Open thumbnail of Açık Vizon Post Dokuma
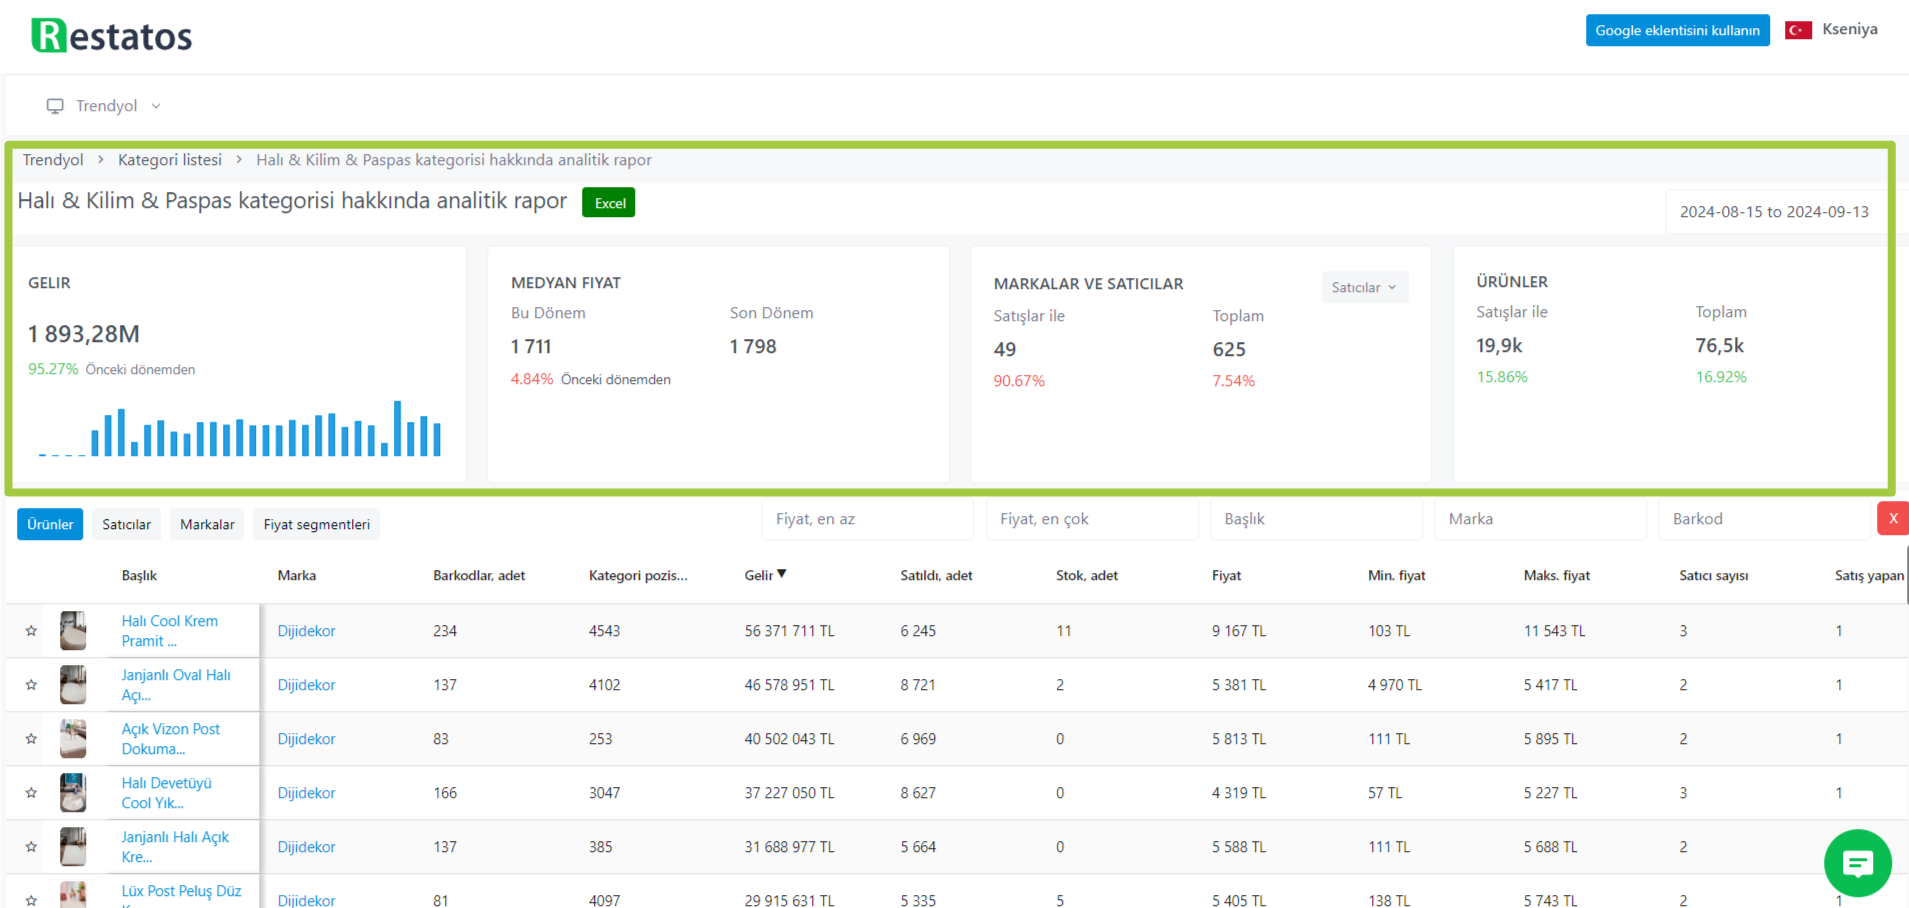The image size is (1909, 908). [x=73, y=739]
